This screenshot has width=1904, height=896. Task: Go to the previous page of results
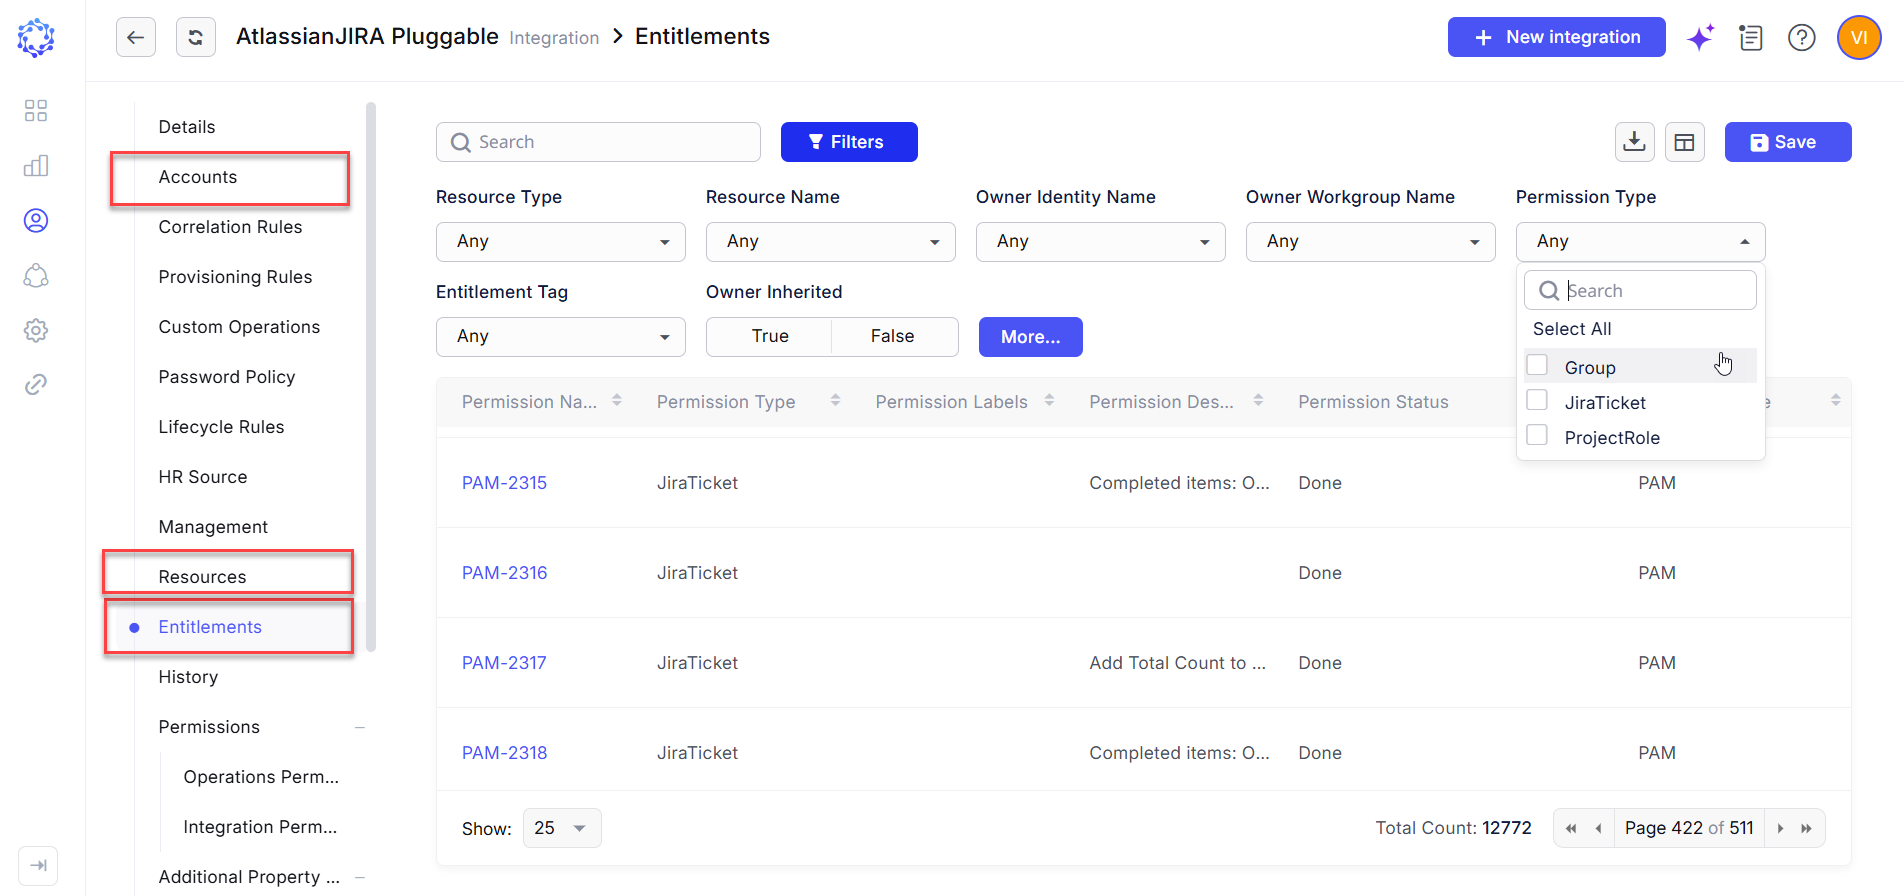(x=1599, y=828)
